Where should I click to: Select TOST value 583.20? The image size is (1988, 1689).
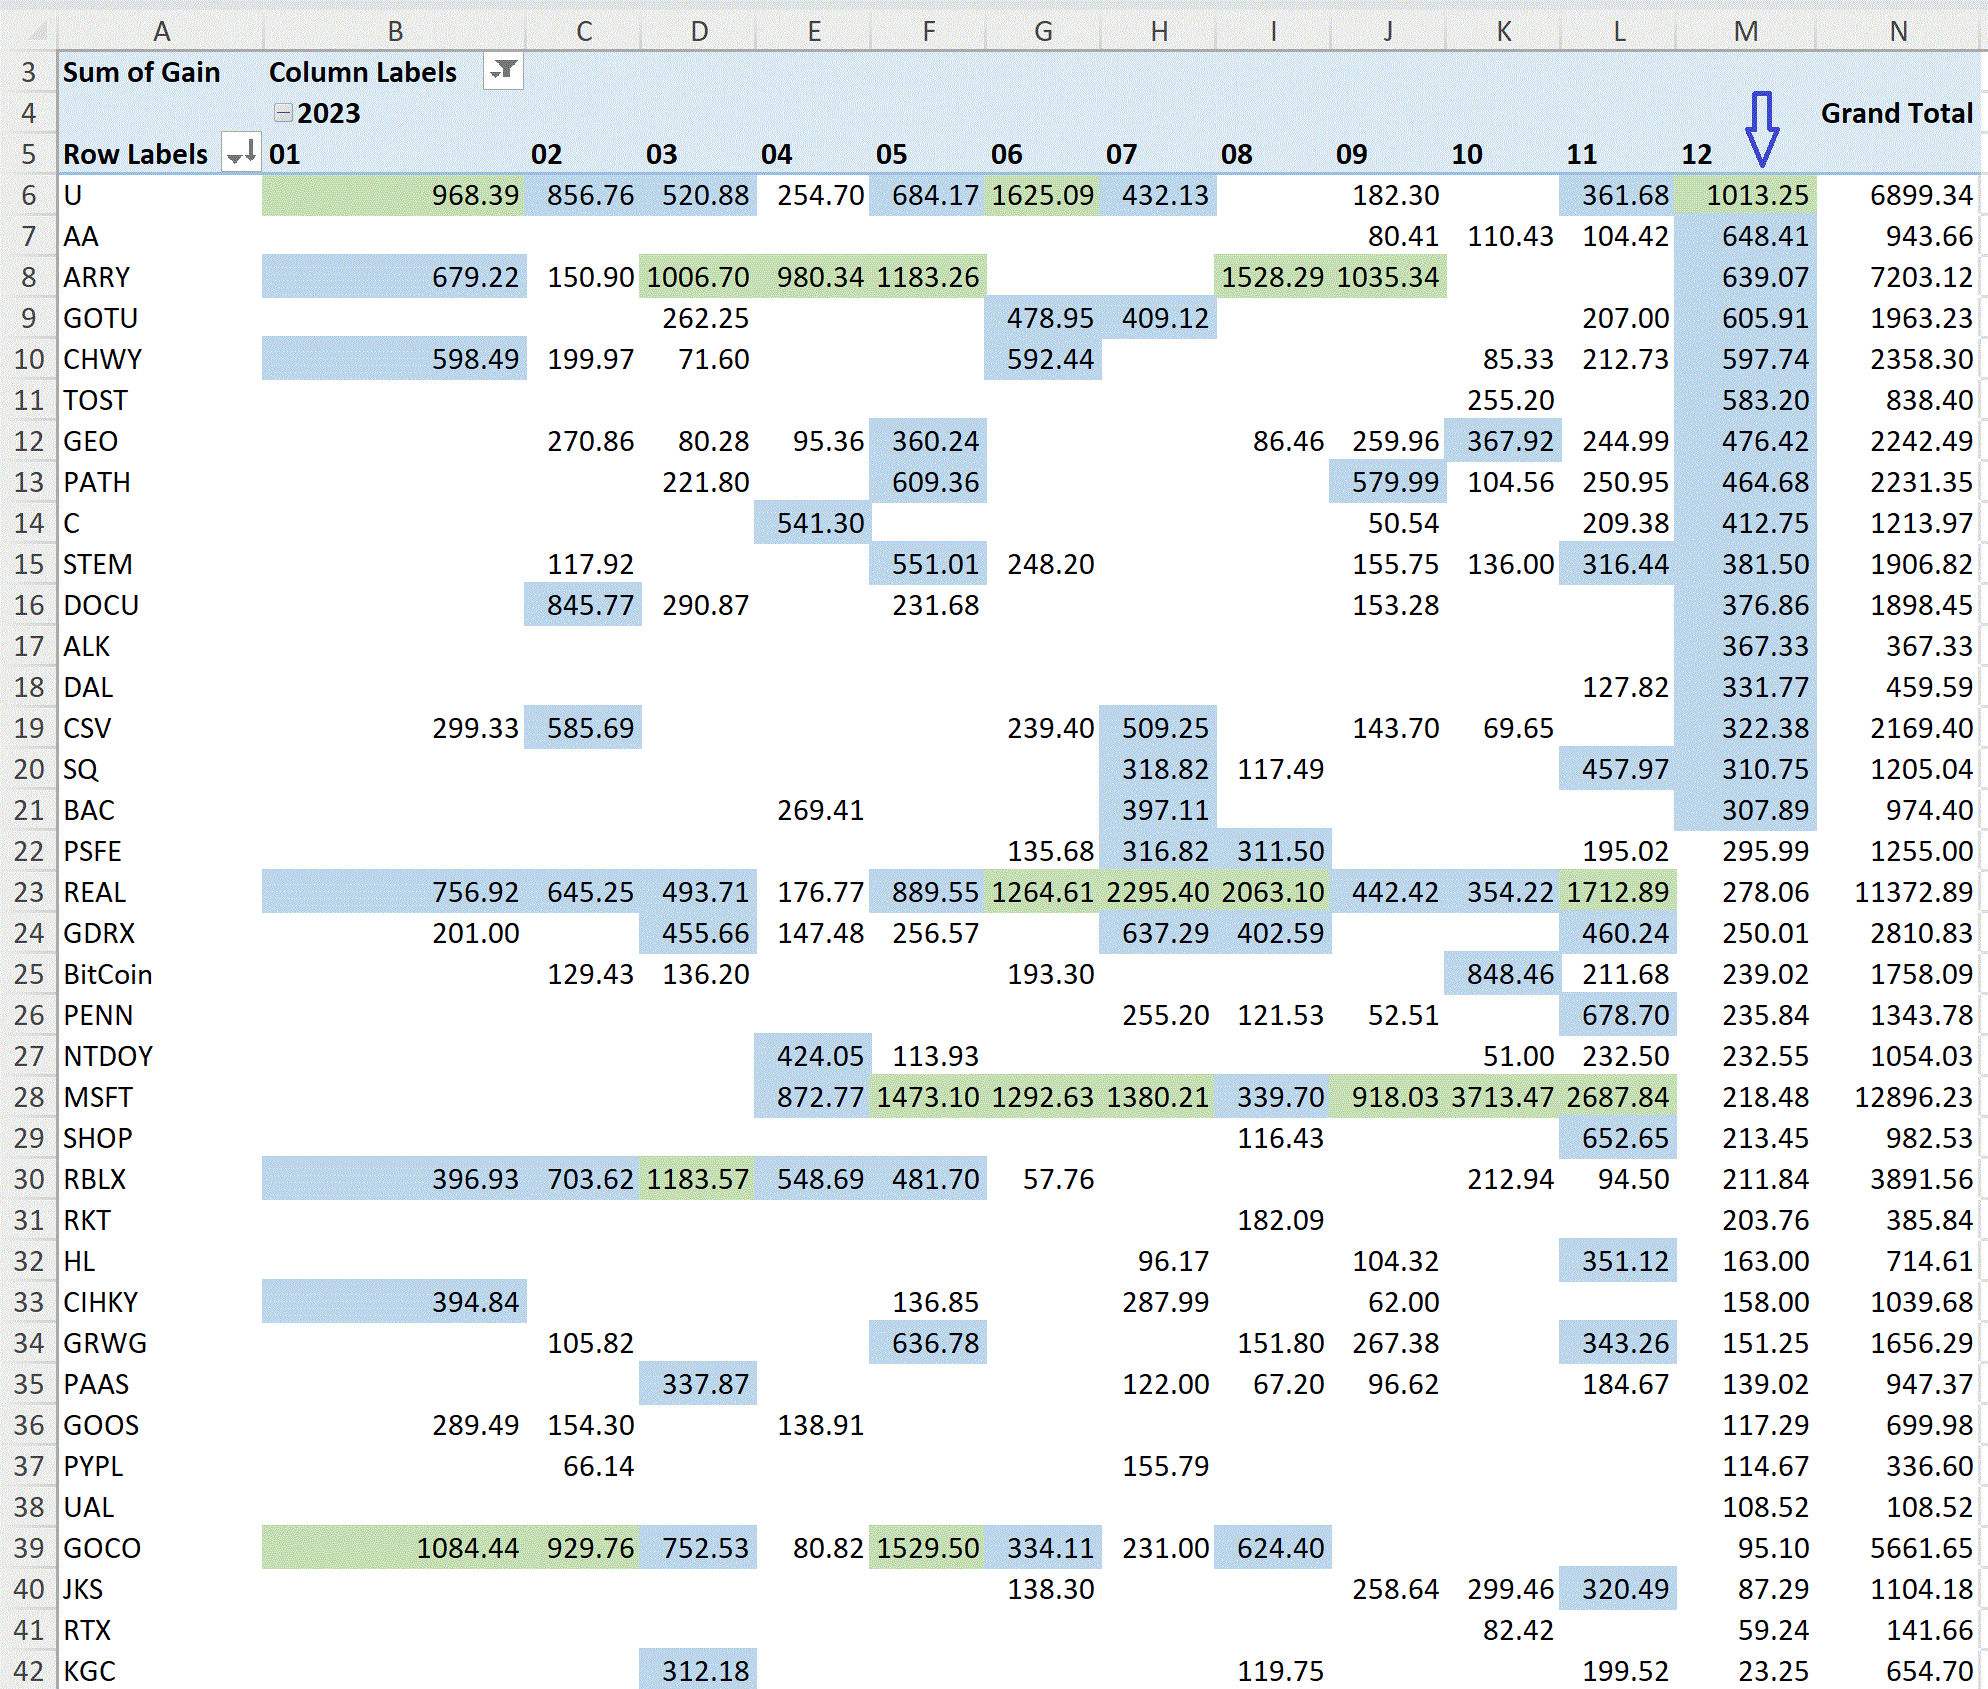pyautogui.click(x=1746, y=400)
